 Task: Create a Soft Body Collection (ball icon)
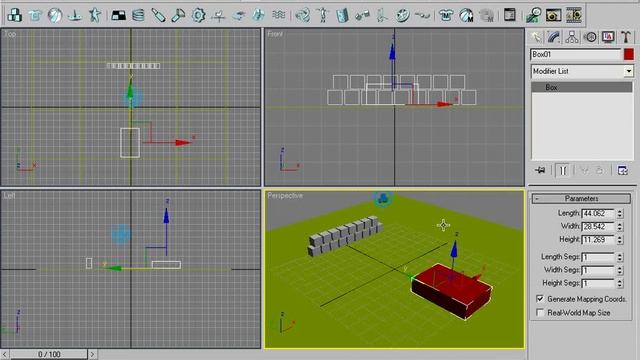pyautogui.click(x=55, y=15)
